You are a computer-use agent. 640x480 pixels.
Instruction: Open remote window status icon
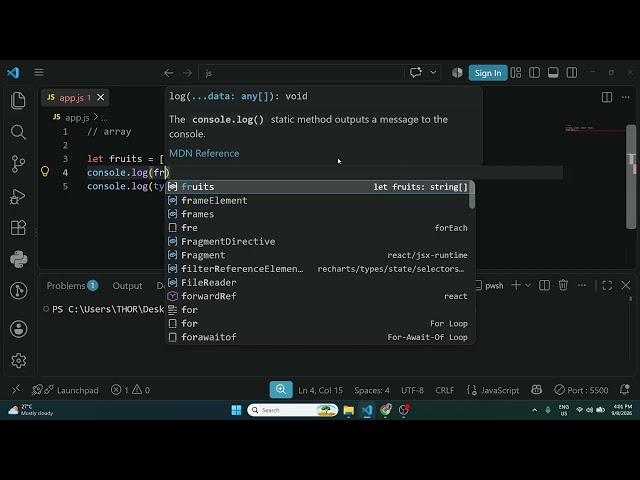(16, 390)
